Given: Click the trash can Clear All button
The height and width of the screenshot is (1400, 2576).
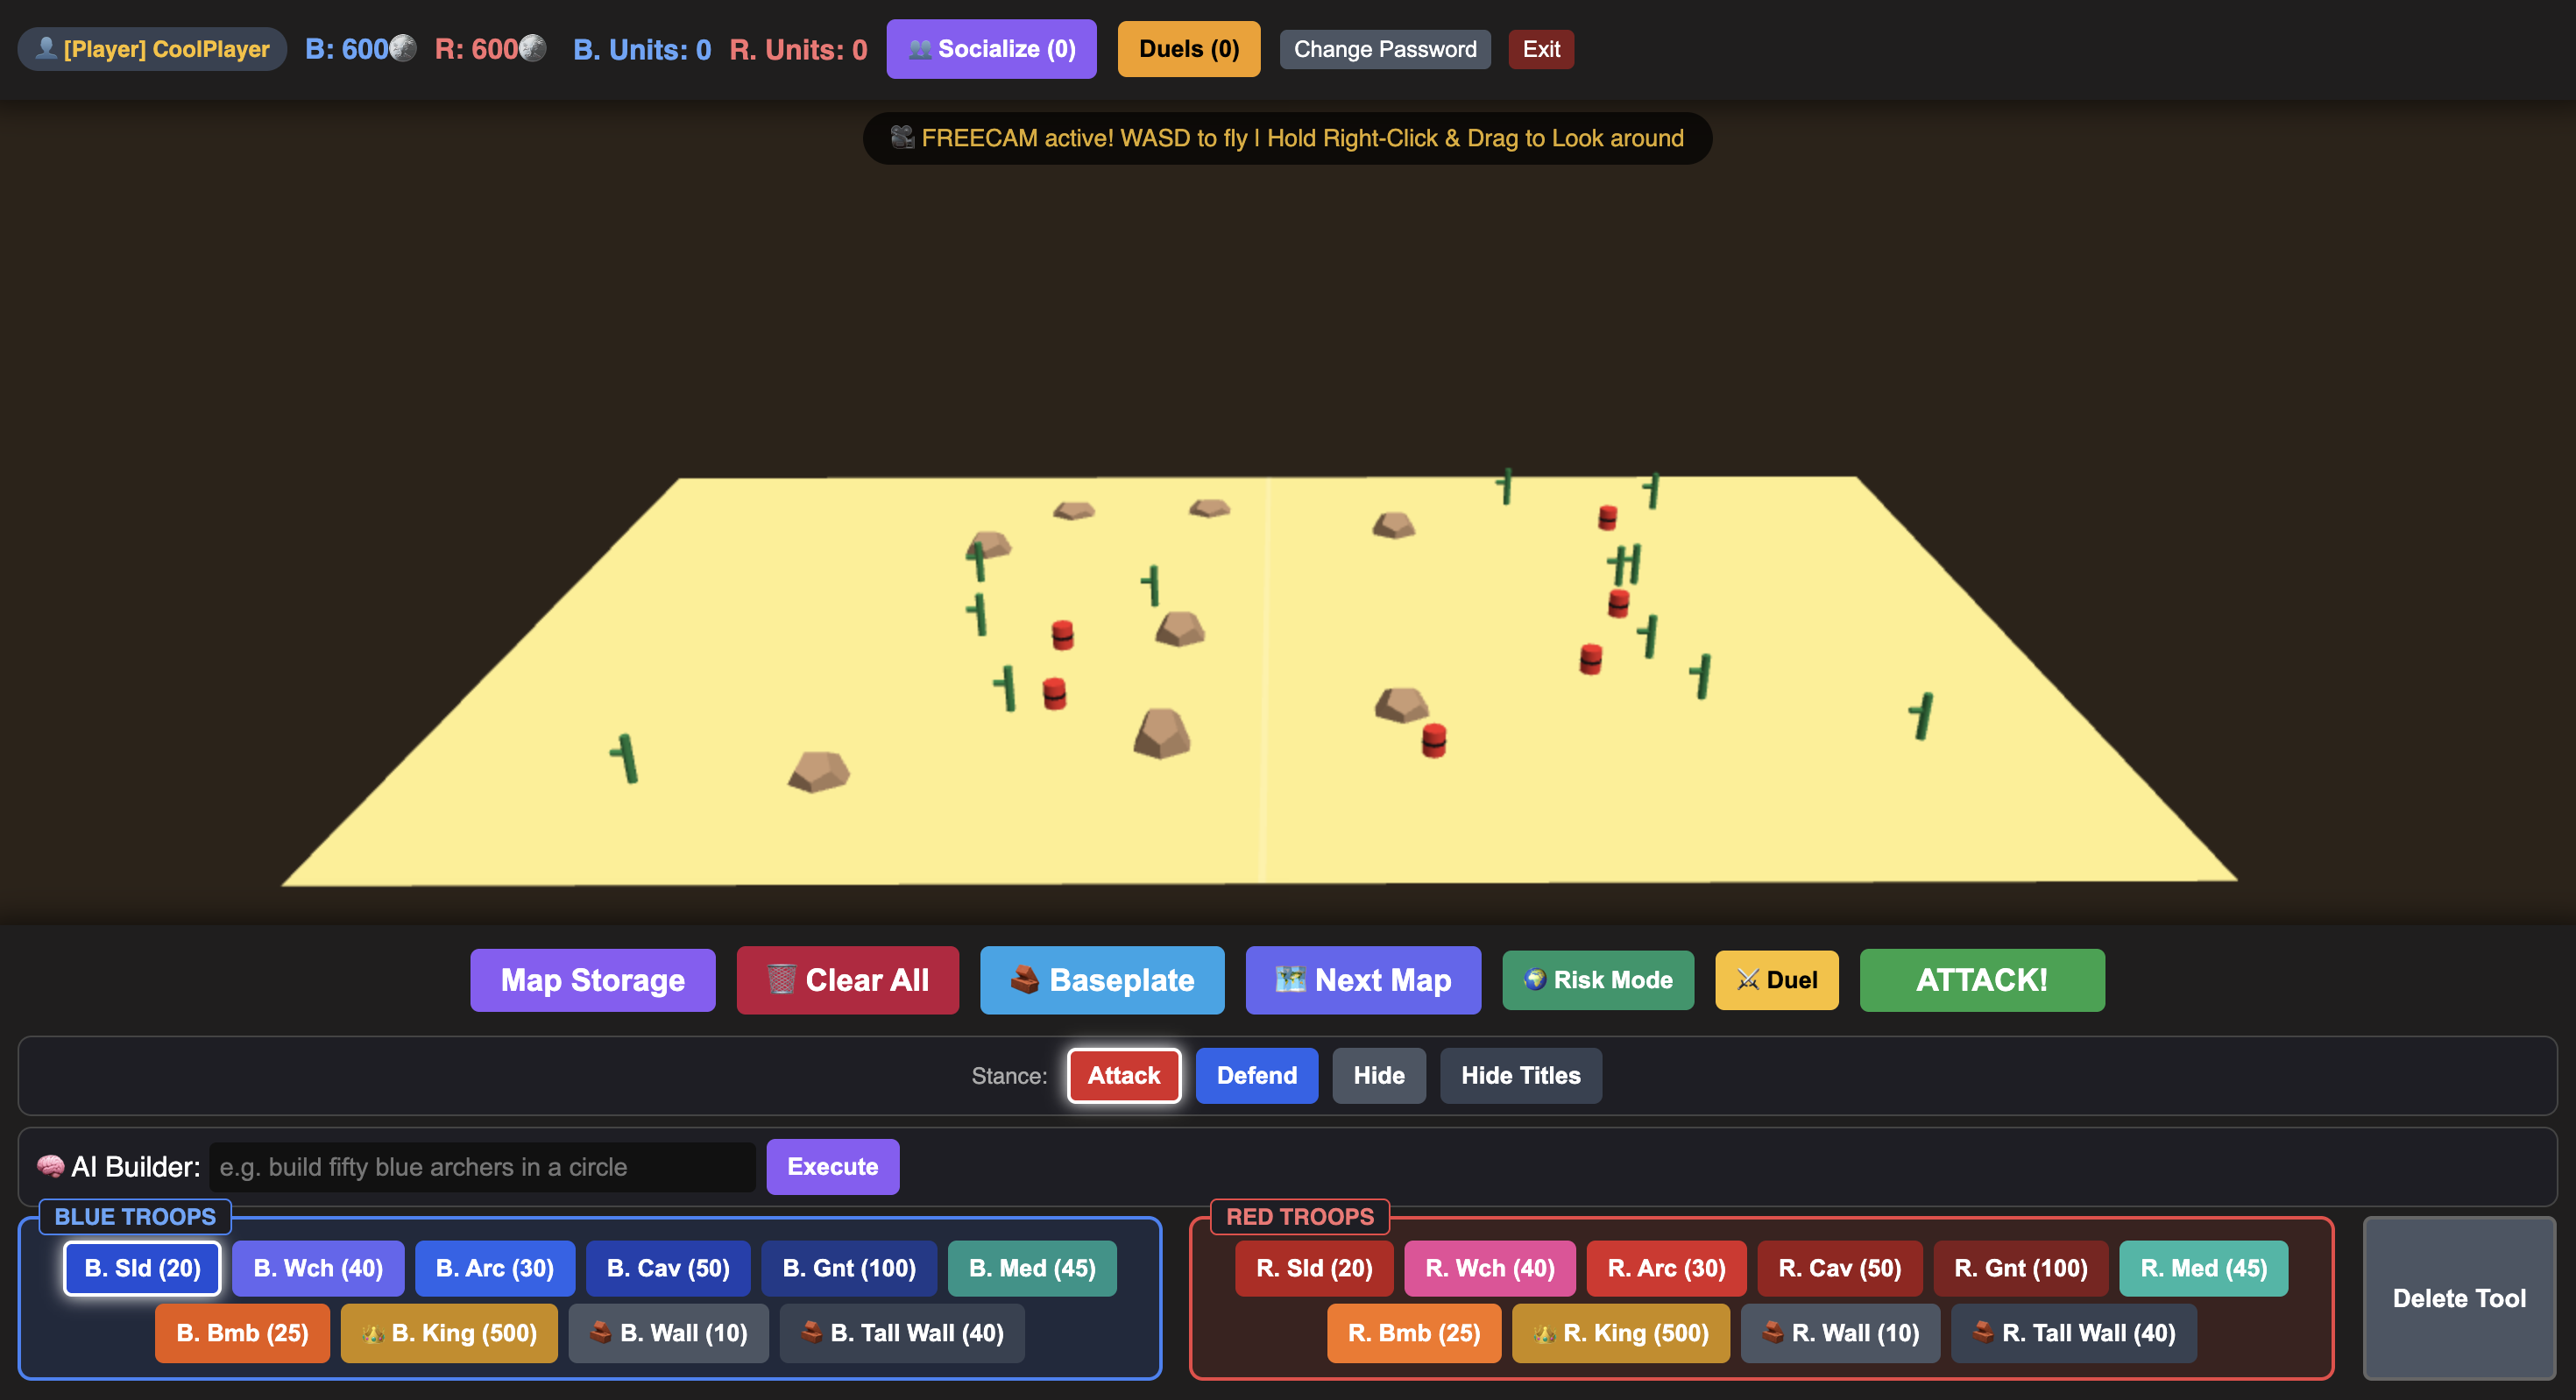Looking at the screenshot, I should 847,980.
